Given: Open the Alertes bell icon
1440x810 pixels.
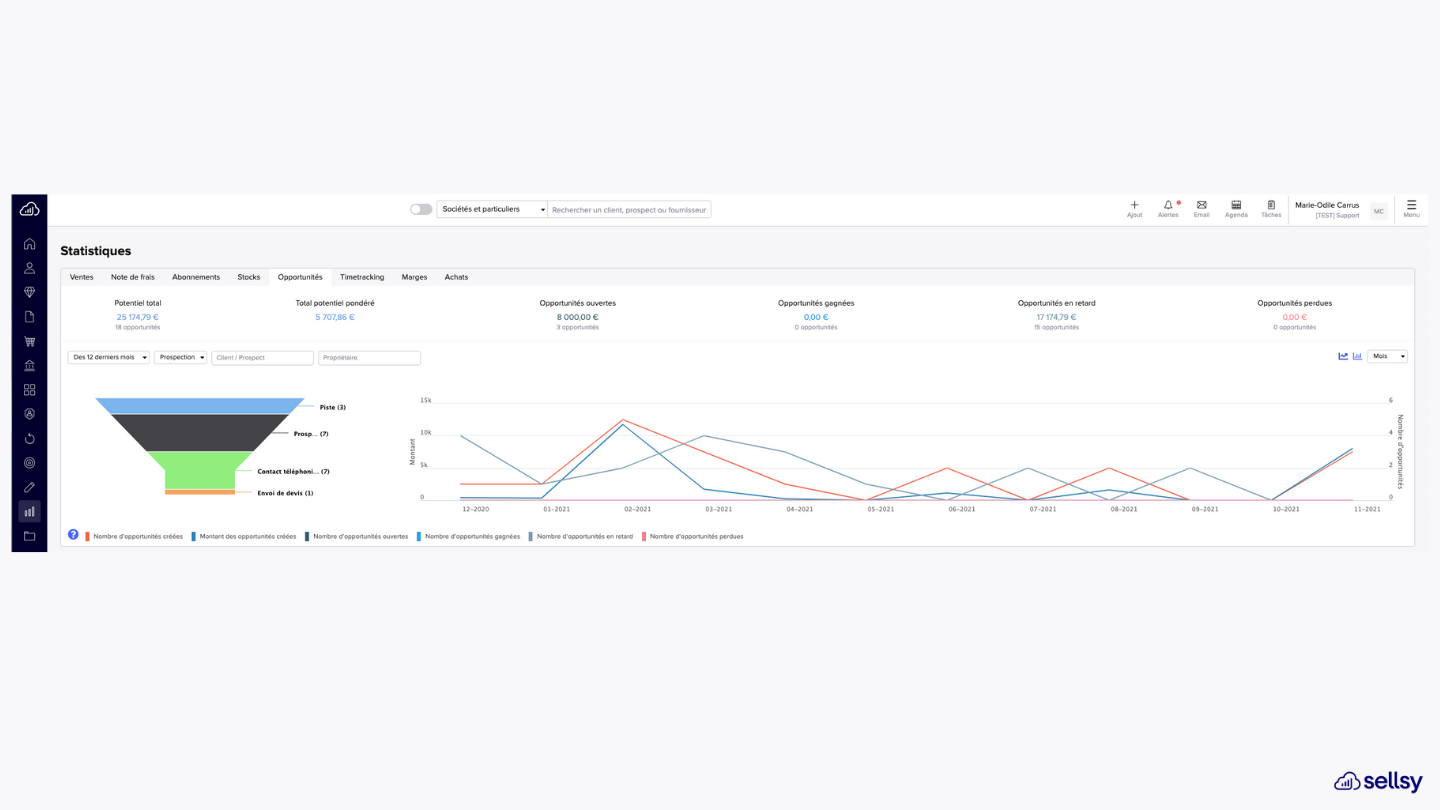Looking at the screenshot, I should coord(1168,205).
